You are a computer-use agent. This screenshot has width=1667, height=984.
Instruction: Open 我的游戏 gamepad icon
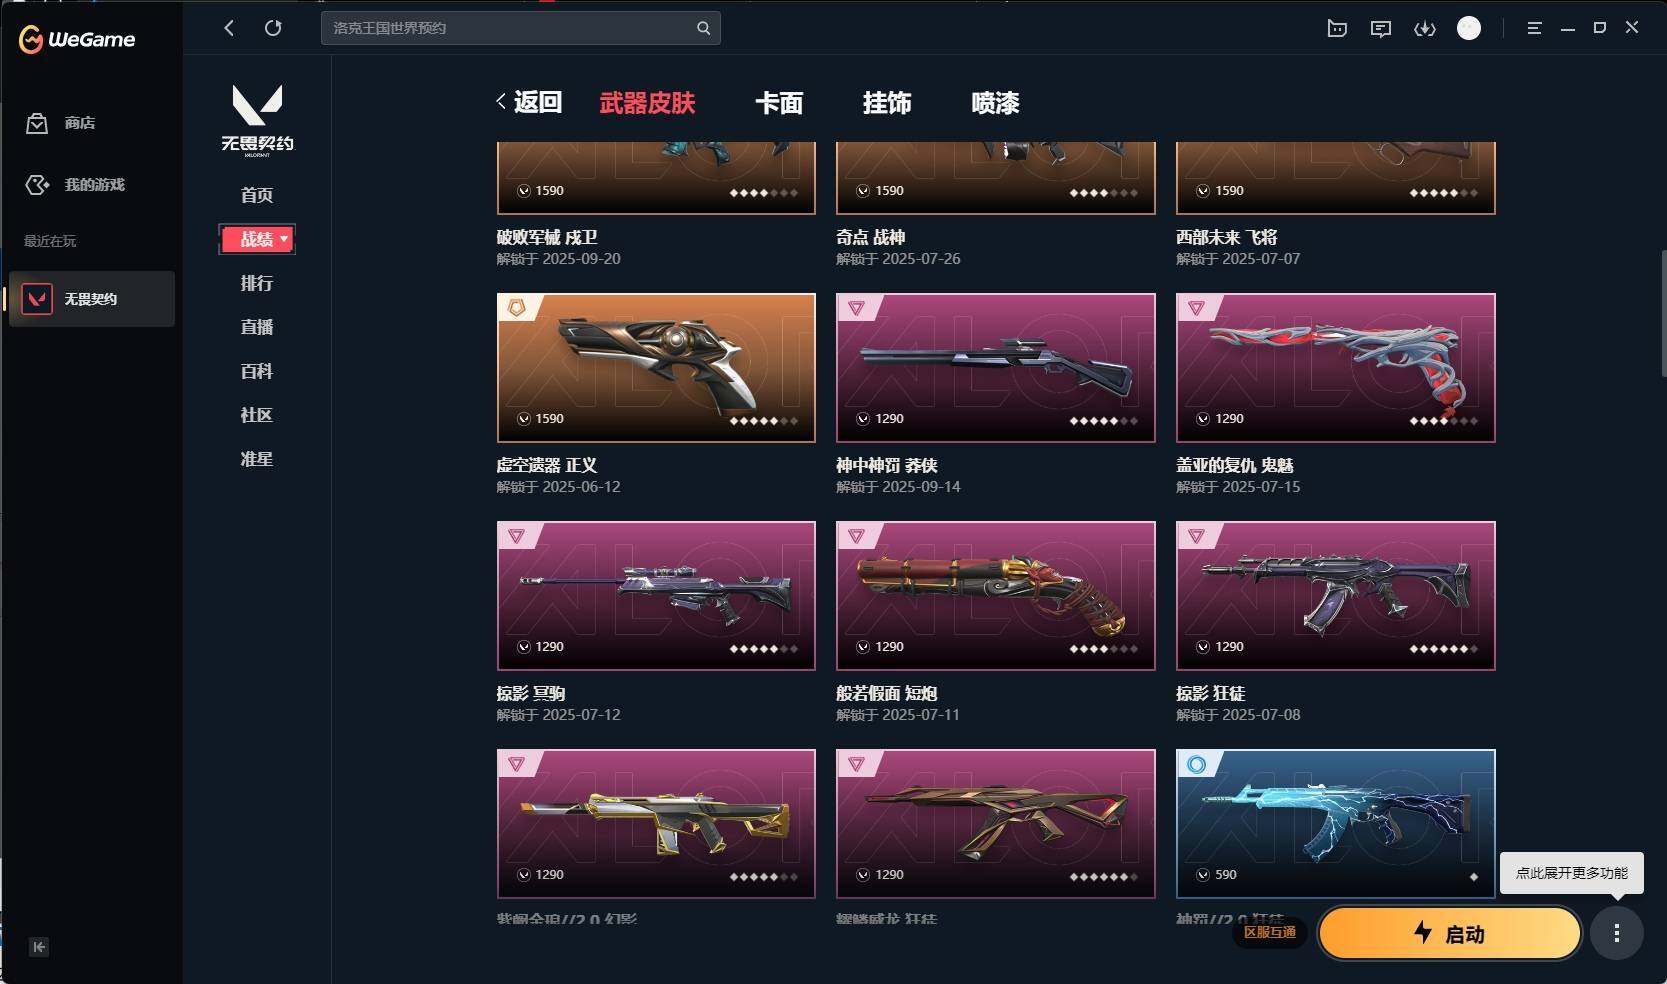(37, 185)
